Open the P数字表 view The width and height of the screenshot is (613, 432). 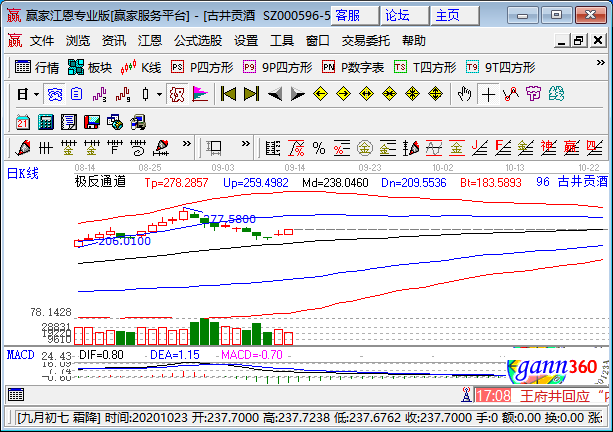(x=353, y=67)
